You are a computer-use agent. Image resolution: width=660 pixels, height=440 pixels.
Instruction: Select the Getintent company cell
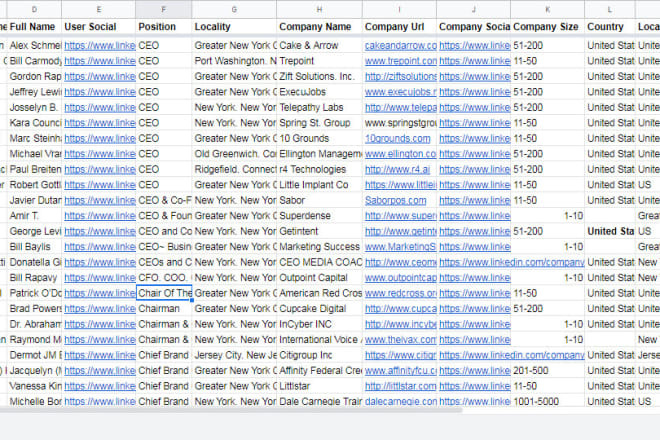[319, 232]
